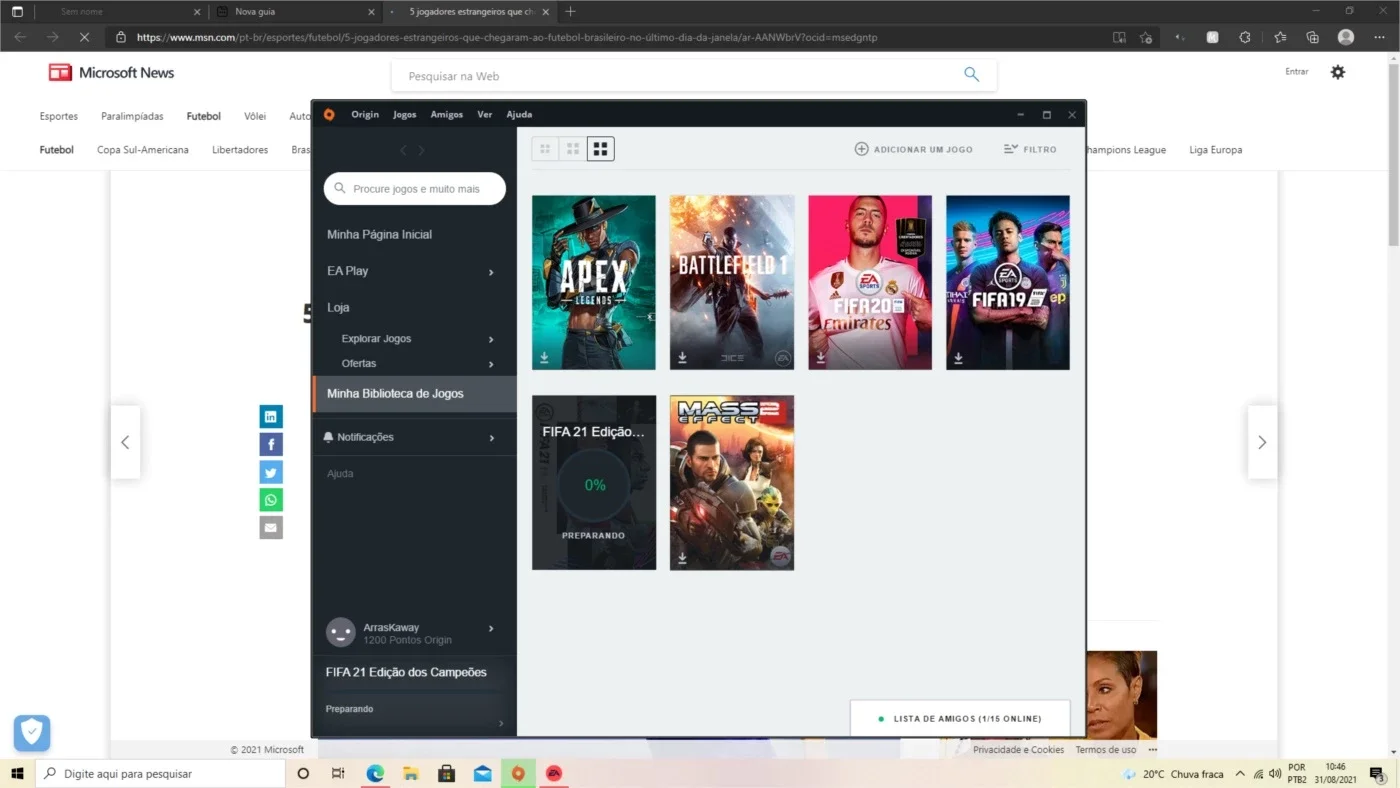Switch to large tile grid view
Screen dimensions: 1400x788
tap(600, 149)
